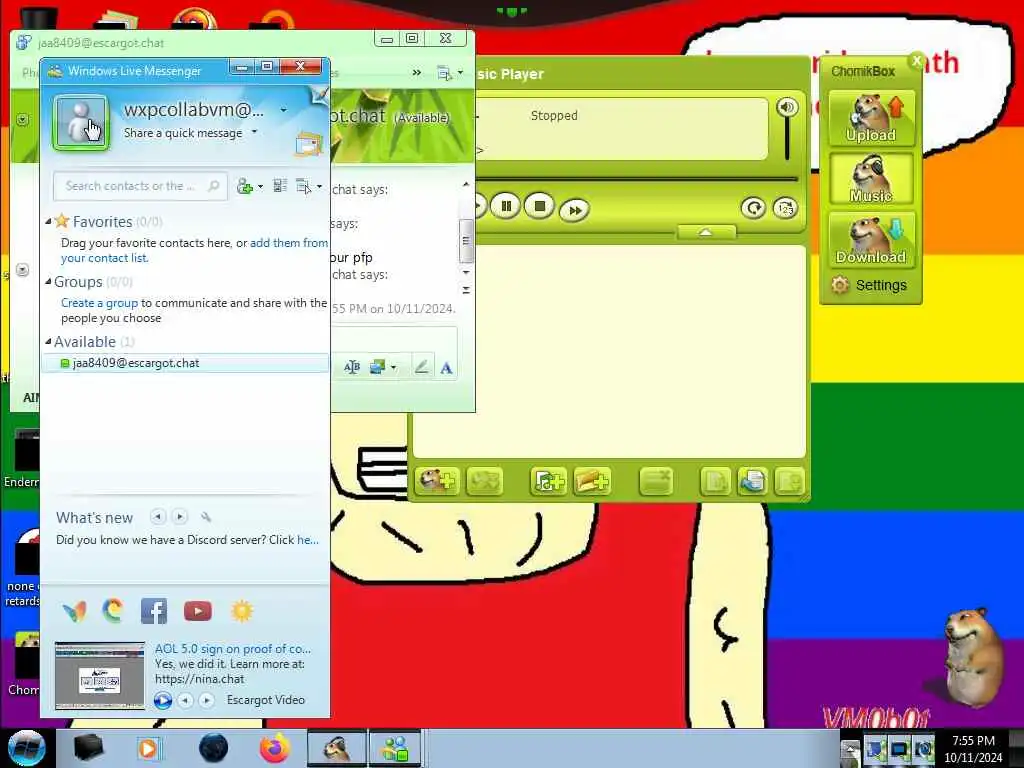Open ChomikBox Upload panel

871,118
